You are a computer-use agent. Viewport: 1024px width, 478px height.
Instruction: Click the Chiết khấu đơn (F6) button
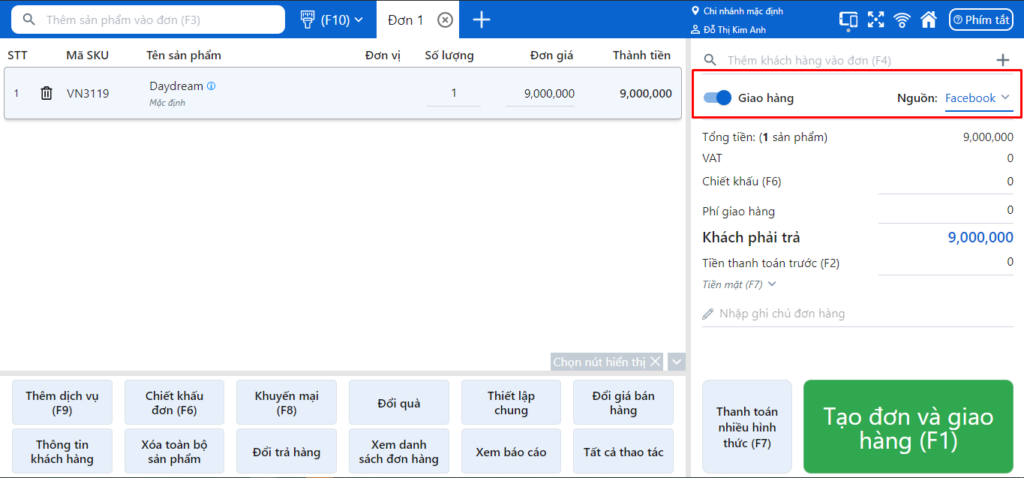point(174,402)
